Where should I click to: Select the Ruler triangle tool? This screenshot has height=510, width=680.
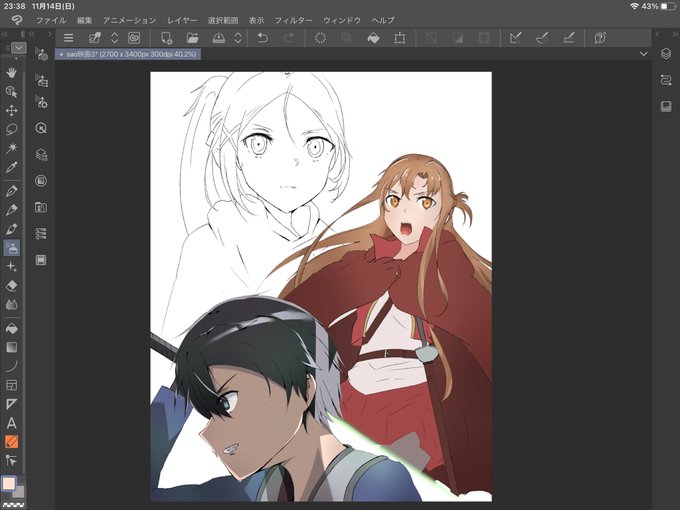(x=12, y=404)
